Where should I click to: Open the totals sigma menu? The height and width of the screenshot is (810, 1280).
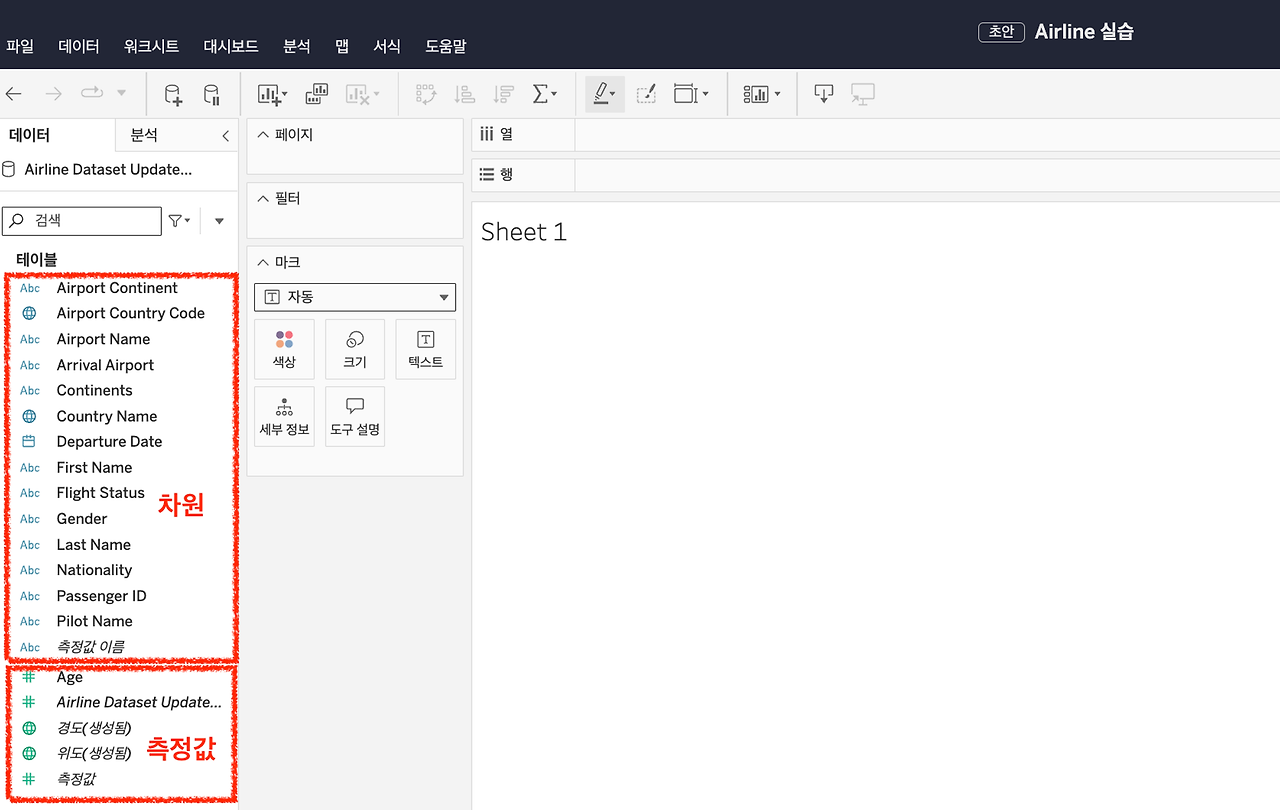coord(545,94)
